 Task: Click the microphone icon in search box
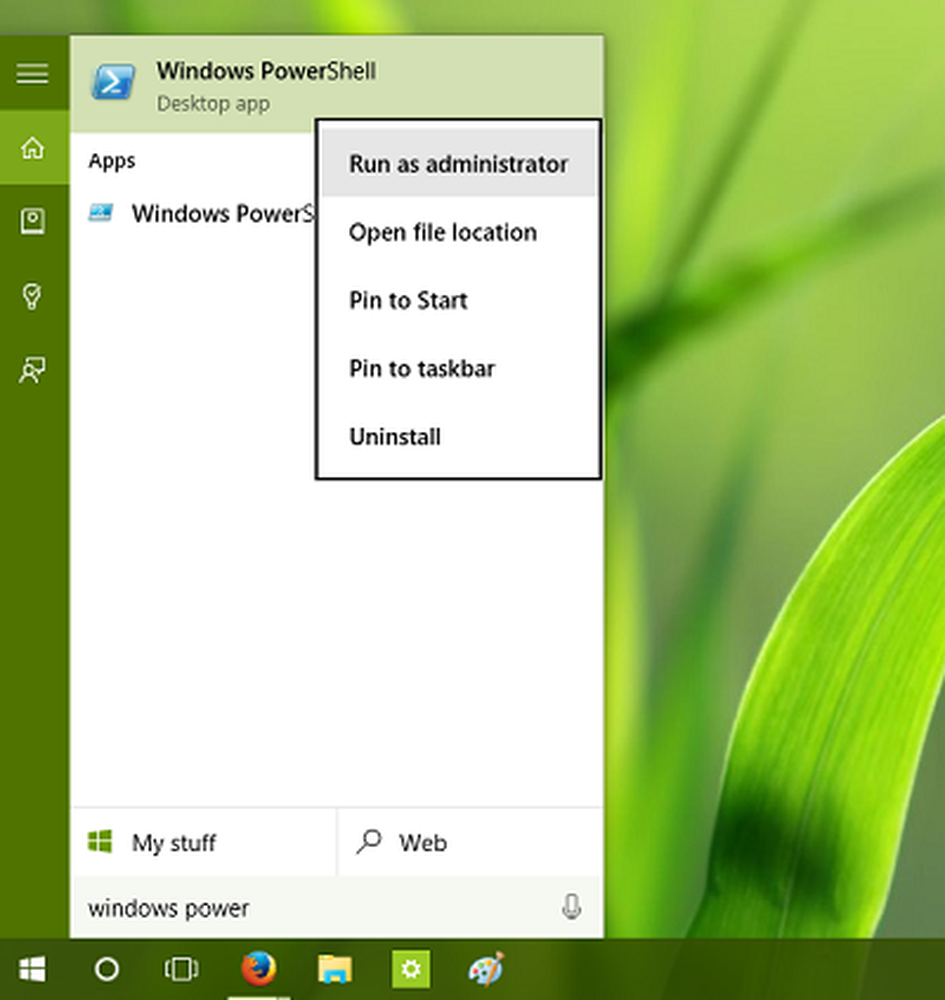tap(571, 906)
